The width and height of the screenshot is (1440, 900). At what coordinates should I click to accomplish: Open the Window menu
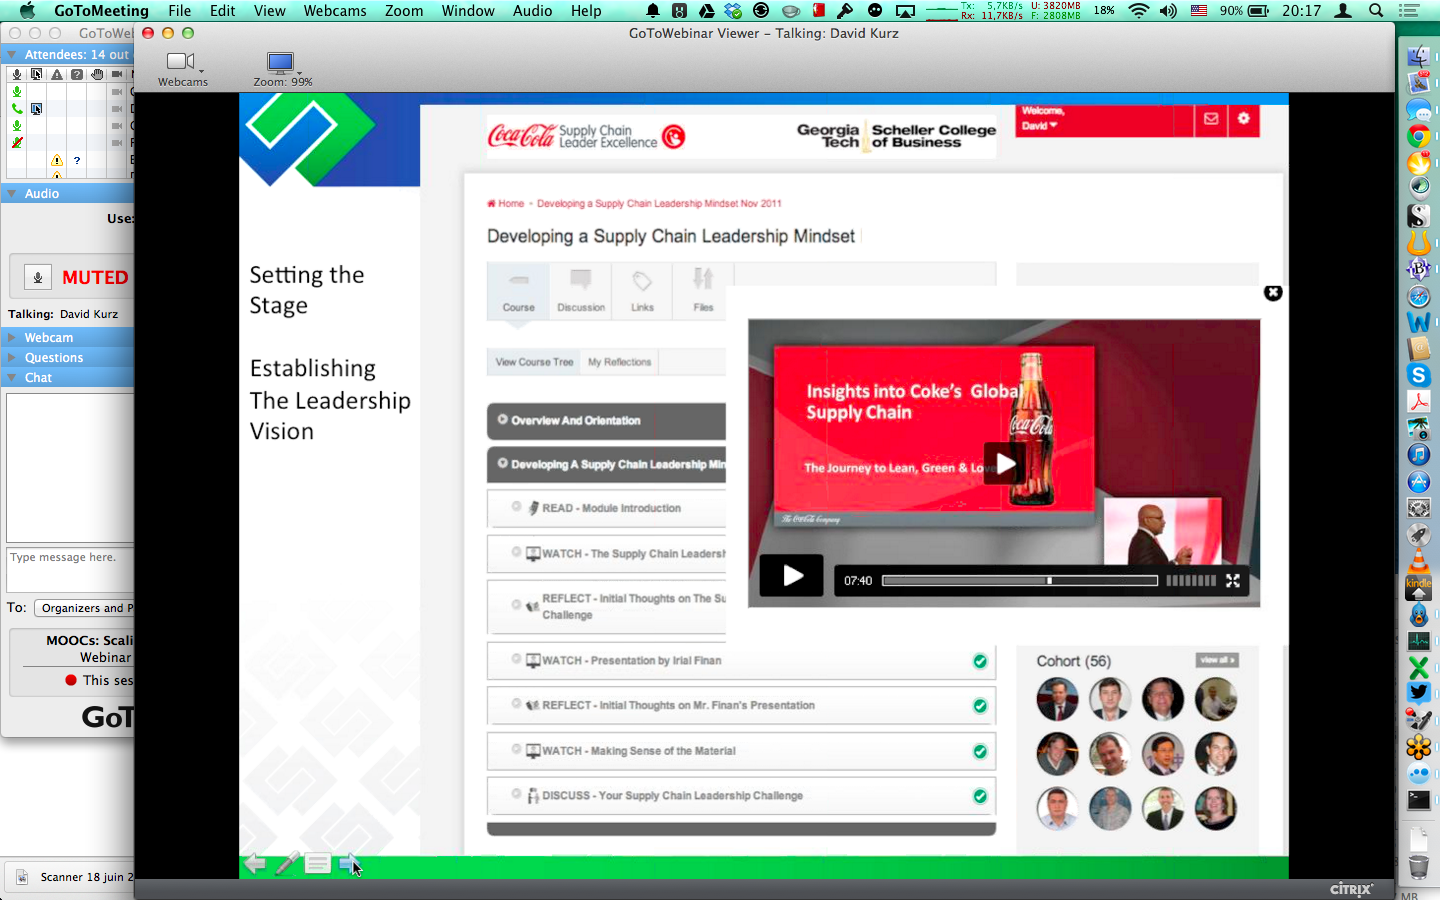pyautogui.click(x=468, y=11)
